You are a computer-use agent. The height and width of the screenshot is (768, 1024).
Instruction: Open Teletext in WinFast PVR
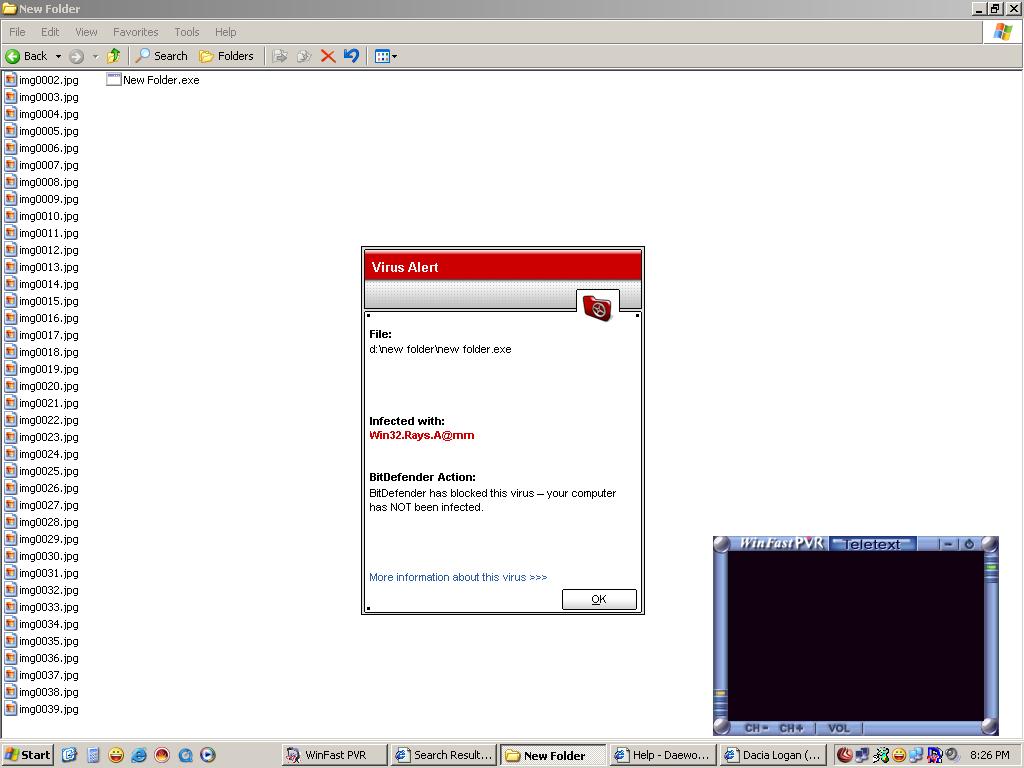(873, 544)
